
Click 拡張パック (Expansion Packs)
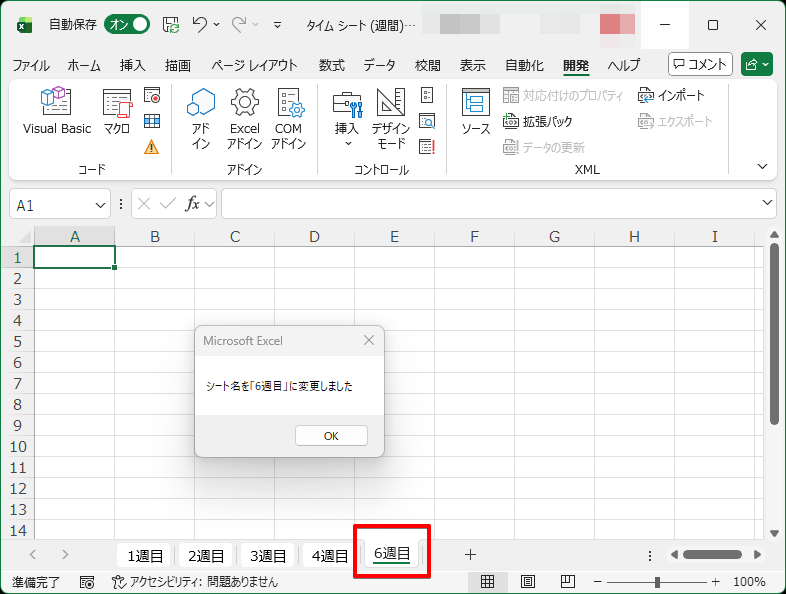tap(537, 121)
